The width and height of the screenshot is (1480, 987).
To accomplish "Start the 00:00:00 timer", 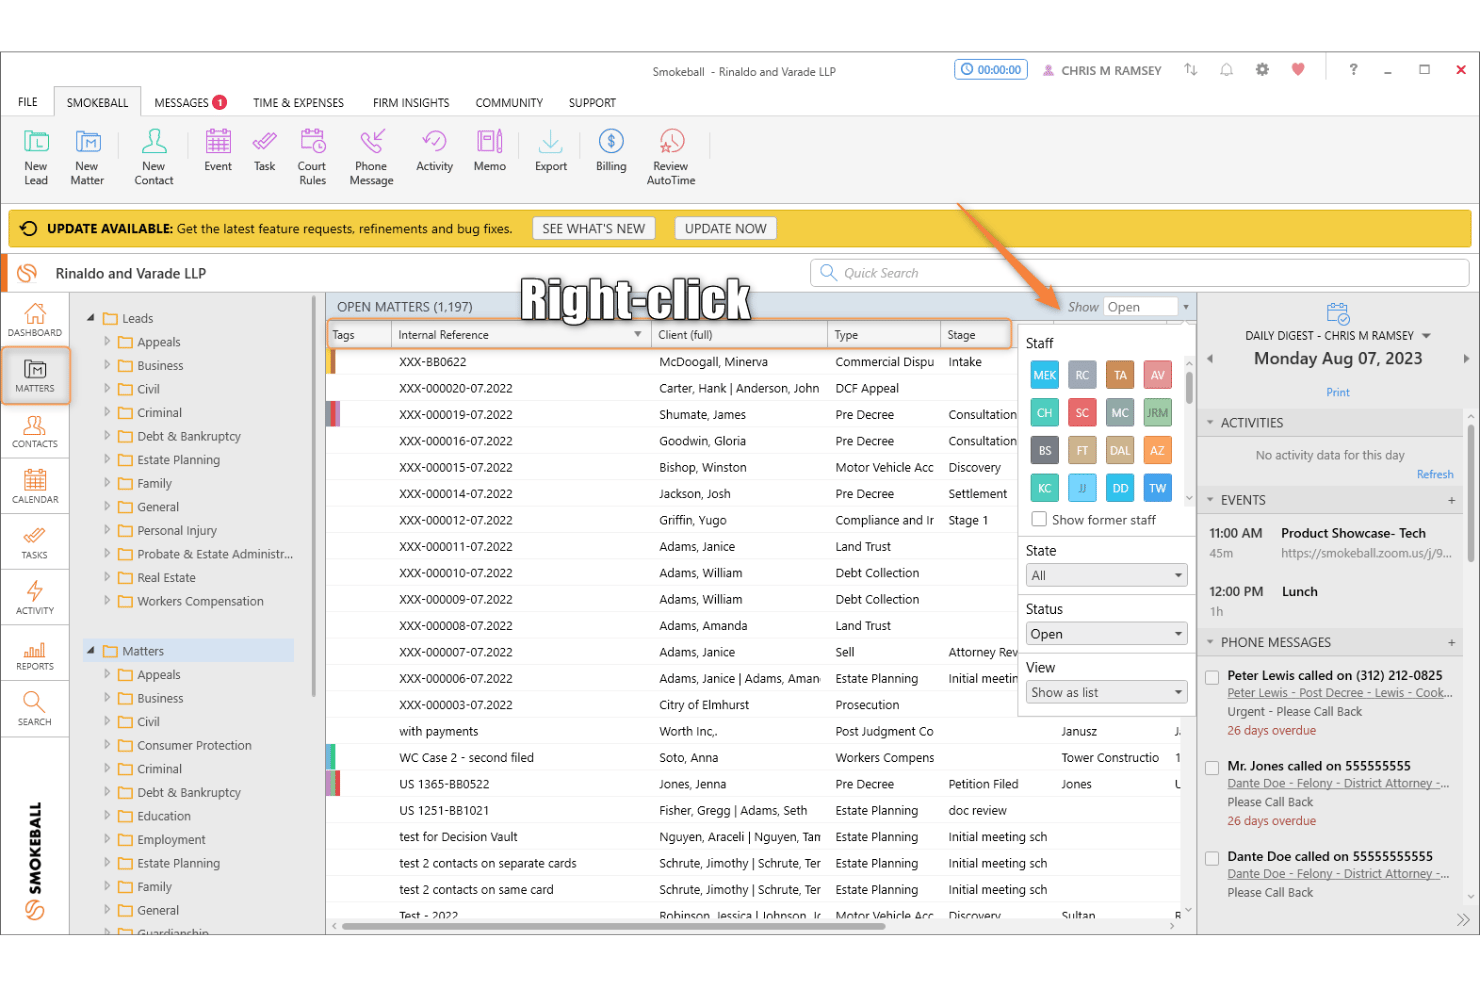I will tap(991, 70).
